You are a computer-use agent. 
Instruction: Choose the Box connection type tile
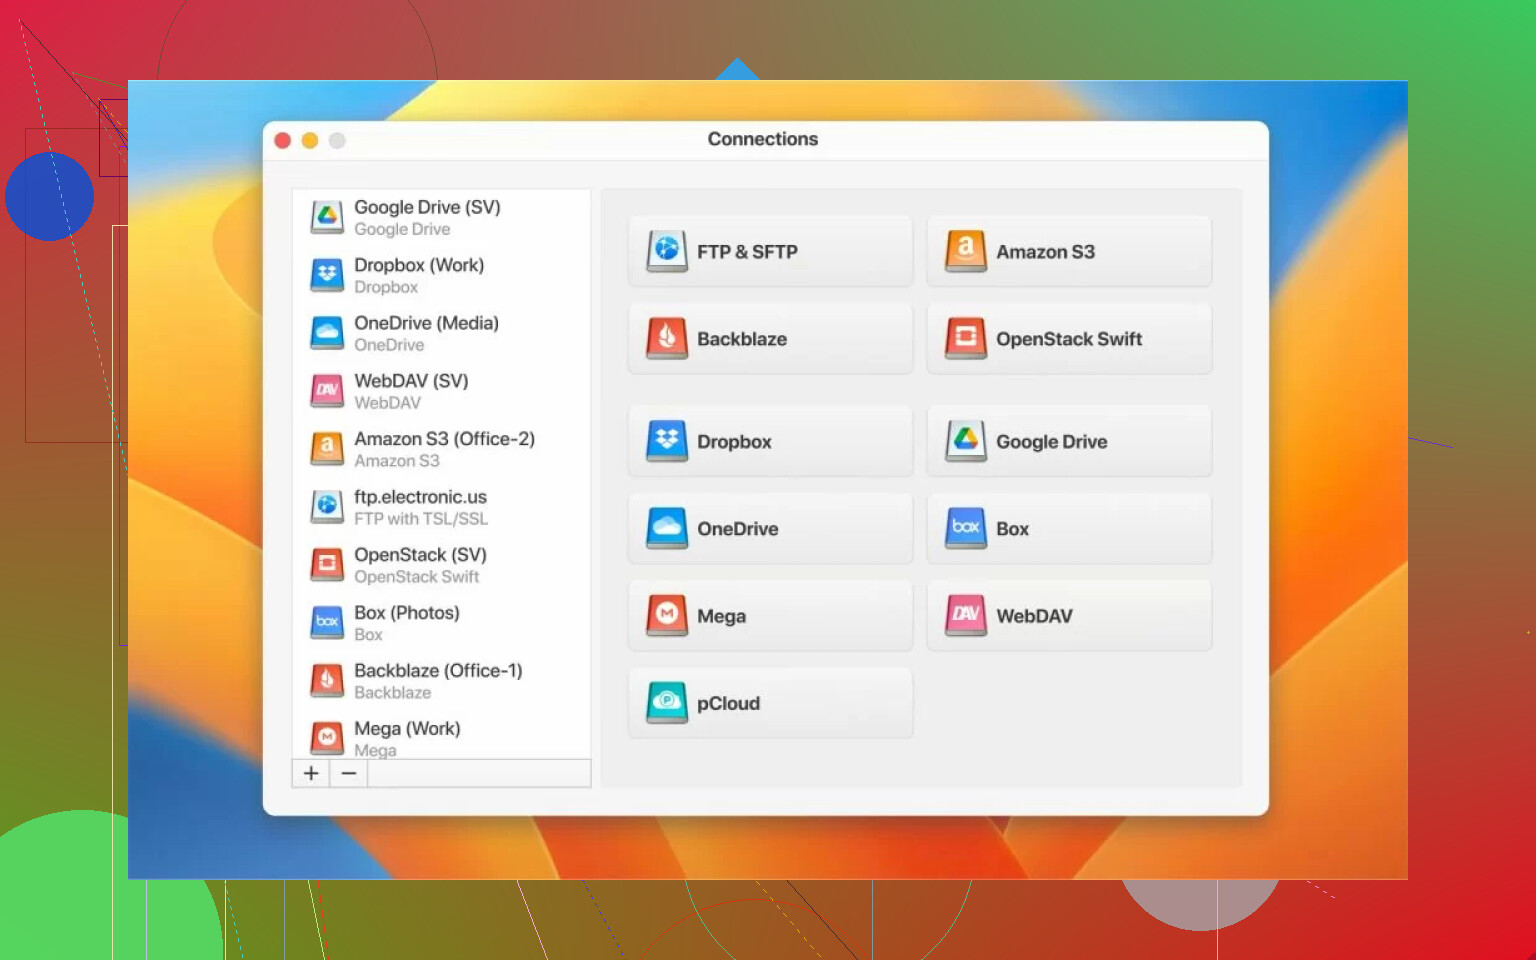point(1068,529)
